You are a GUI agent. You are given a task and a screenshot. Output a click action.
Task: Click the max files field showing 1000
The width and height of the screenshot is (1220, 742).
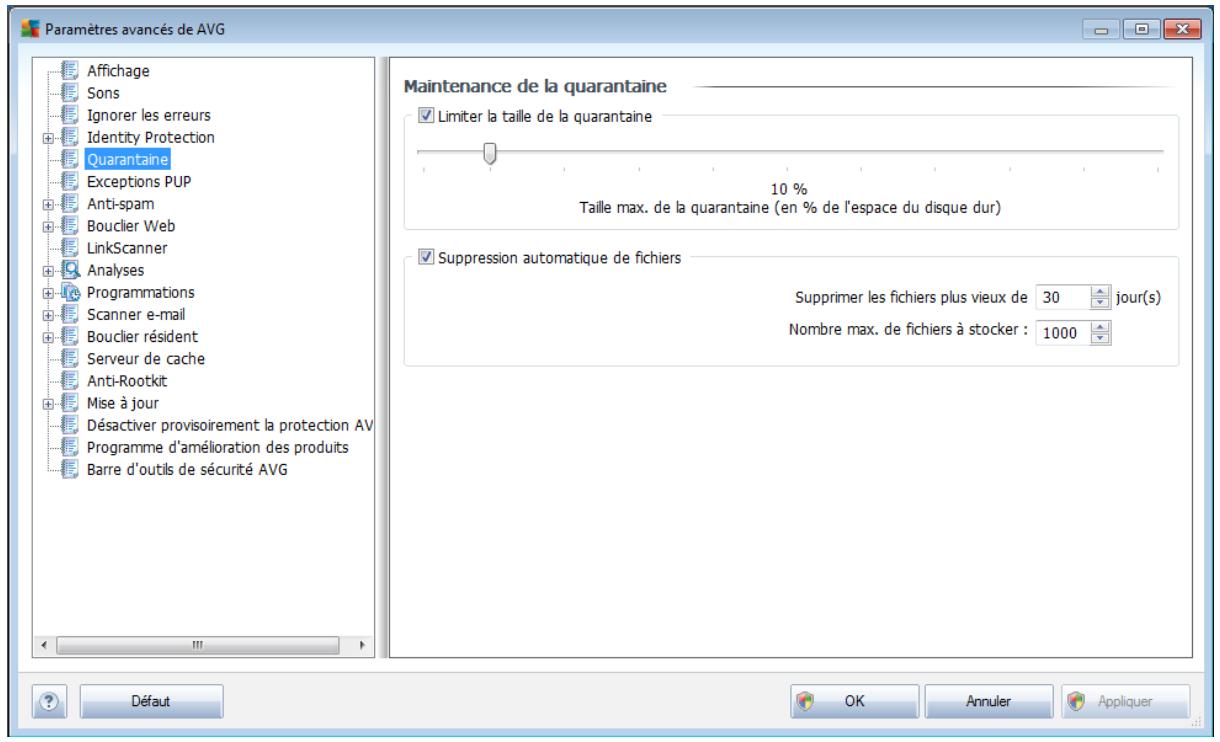pos(1064,335)
